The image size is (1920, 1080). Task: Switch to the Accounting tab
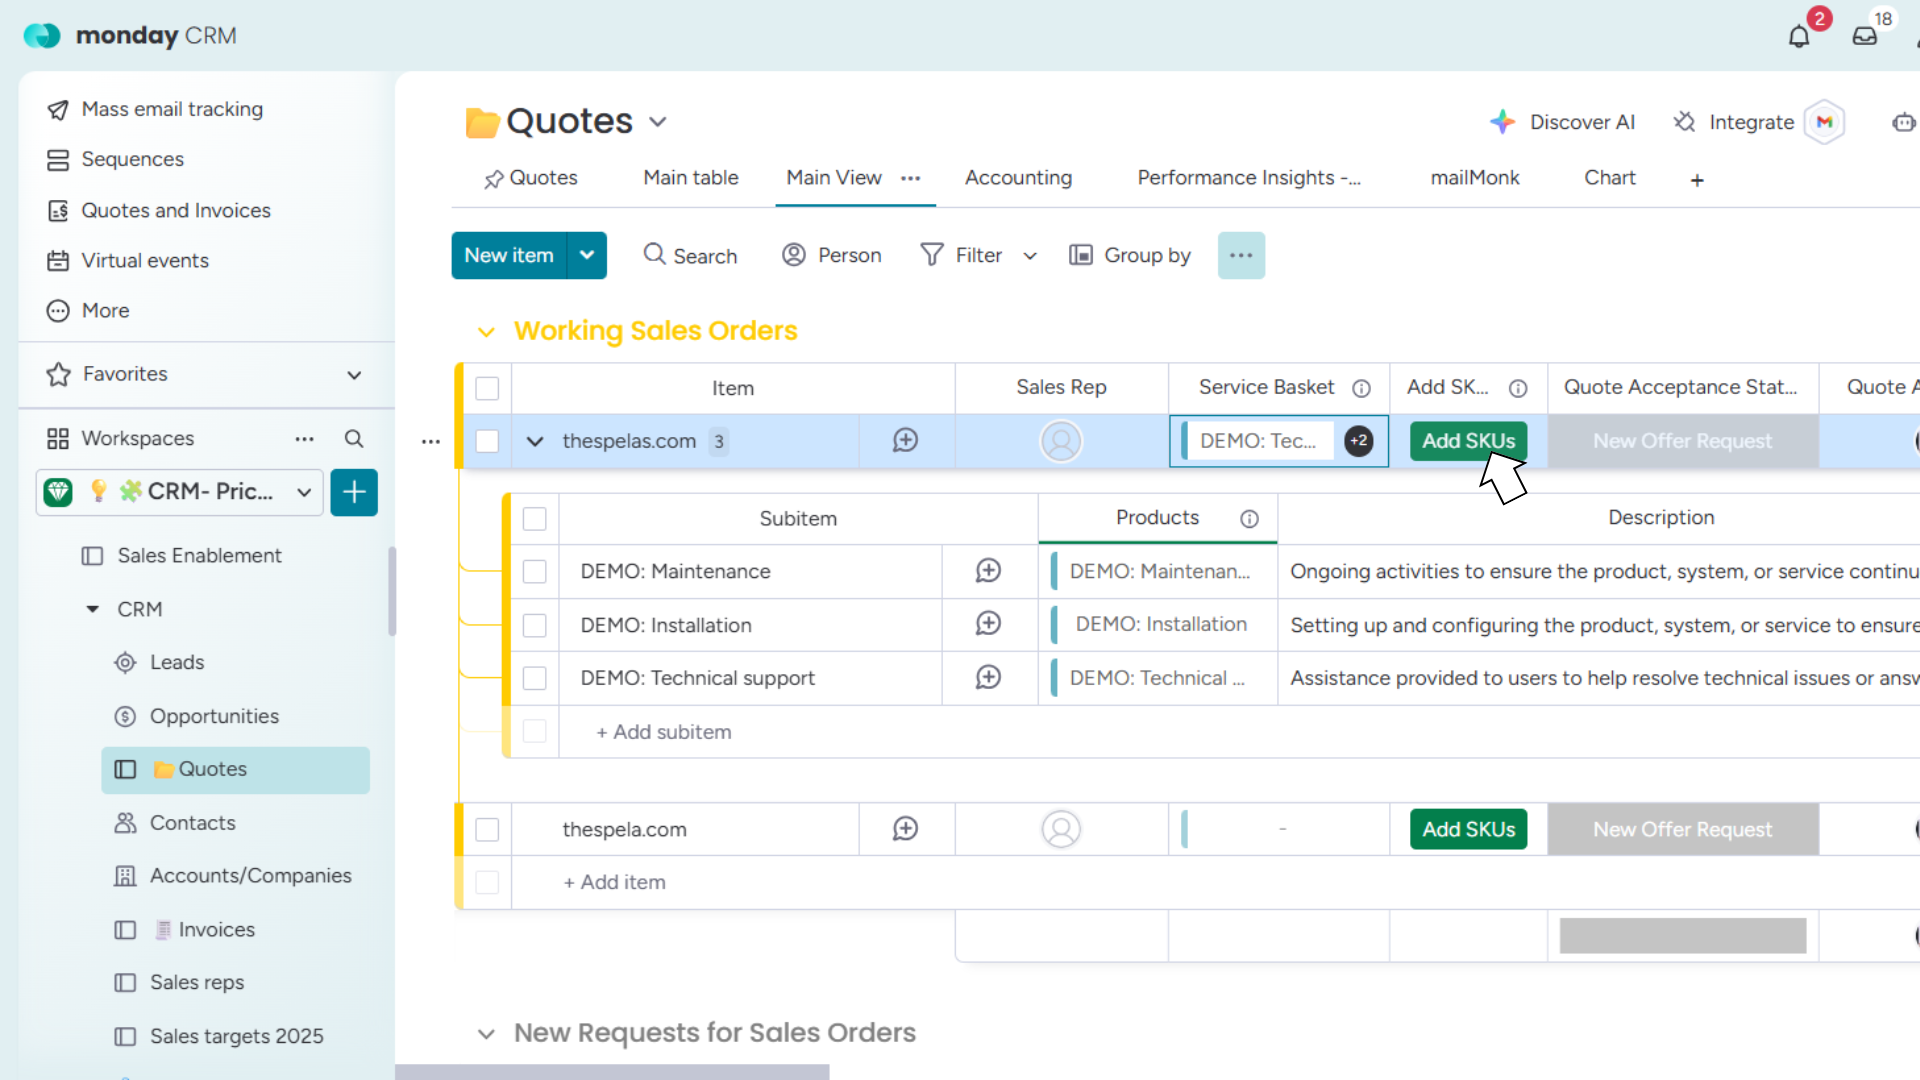tap(1018, 178)
